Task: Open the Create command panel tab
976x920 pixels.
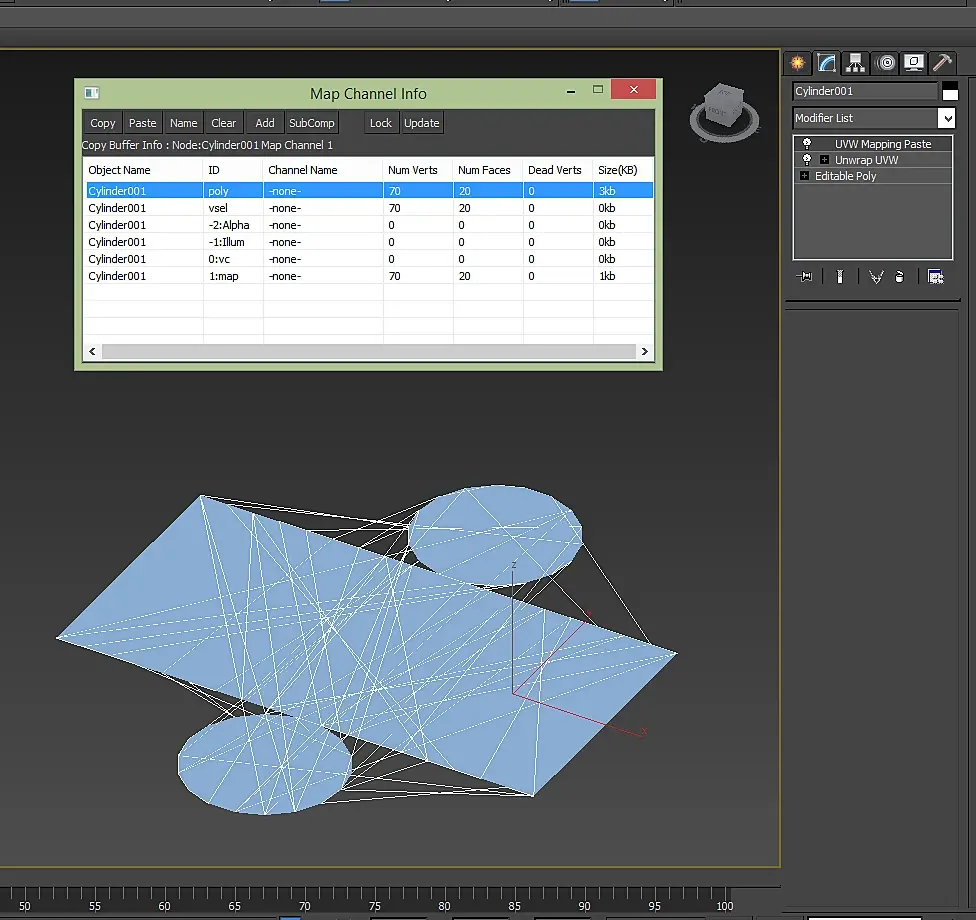Action: [797, 63]
